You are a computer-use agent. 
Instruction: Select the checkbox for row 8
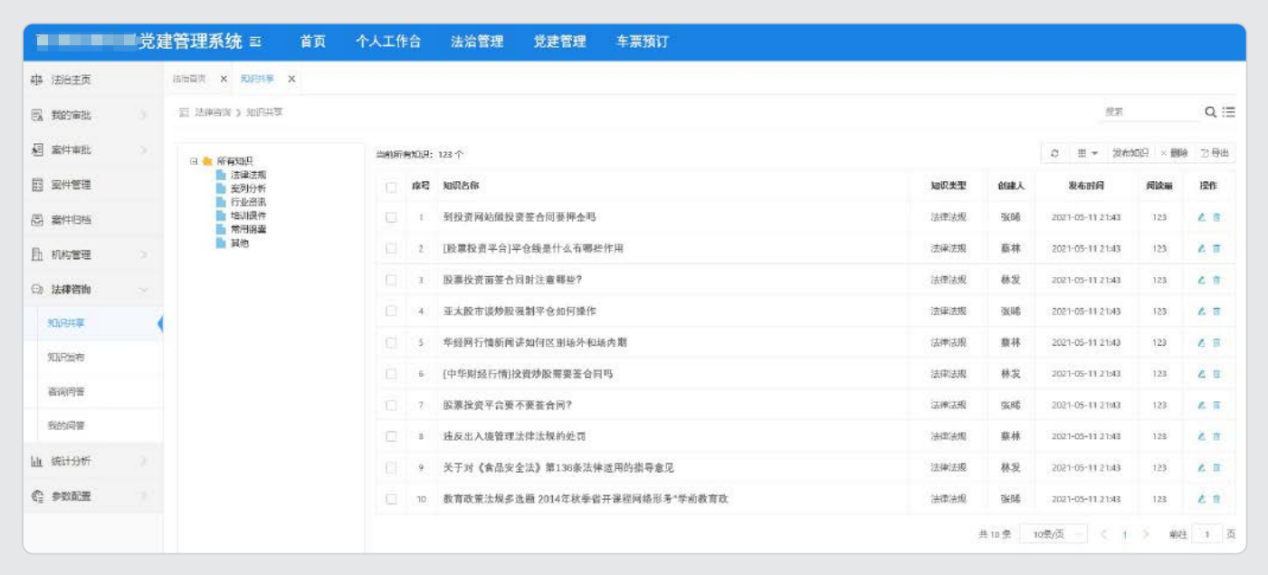(x=391, y=437)
